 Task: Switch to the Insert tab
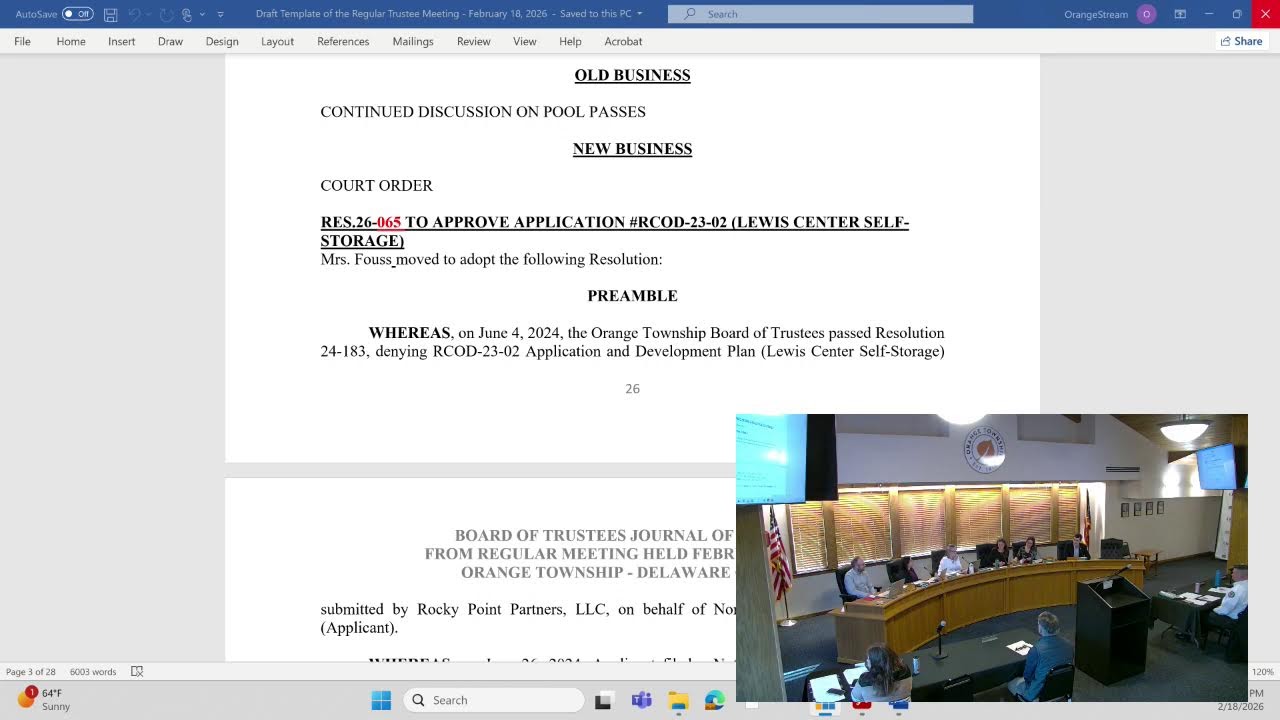pos(122,41)
